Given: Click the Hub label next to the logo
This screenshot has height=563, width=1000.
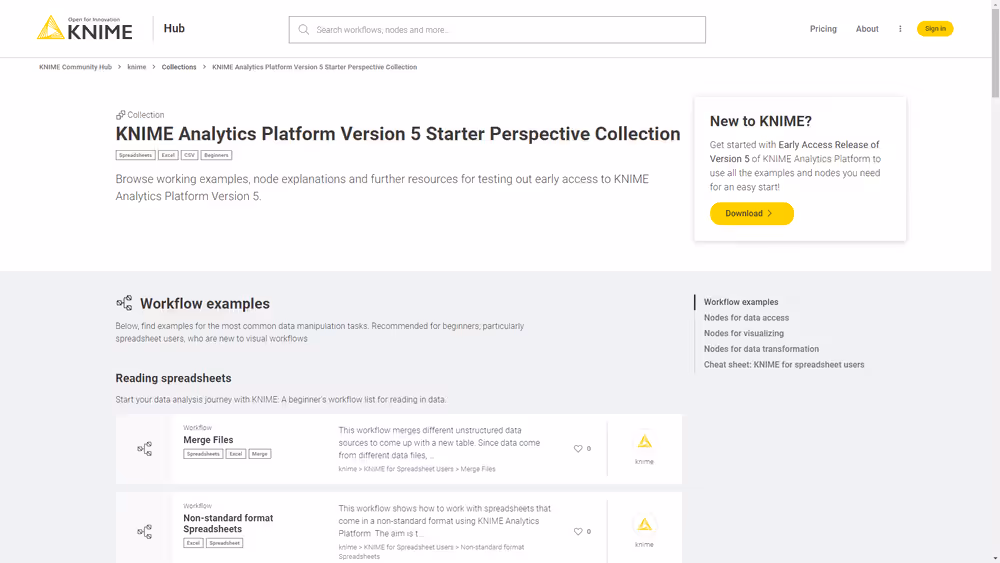Looking at the screenshot, I should pos(174,28).
